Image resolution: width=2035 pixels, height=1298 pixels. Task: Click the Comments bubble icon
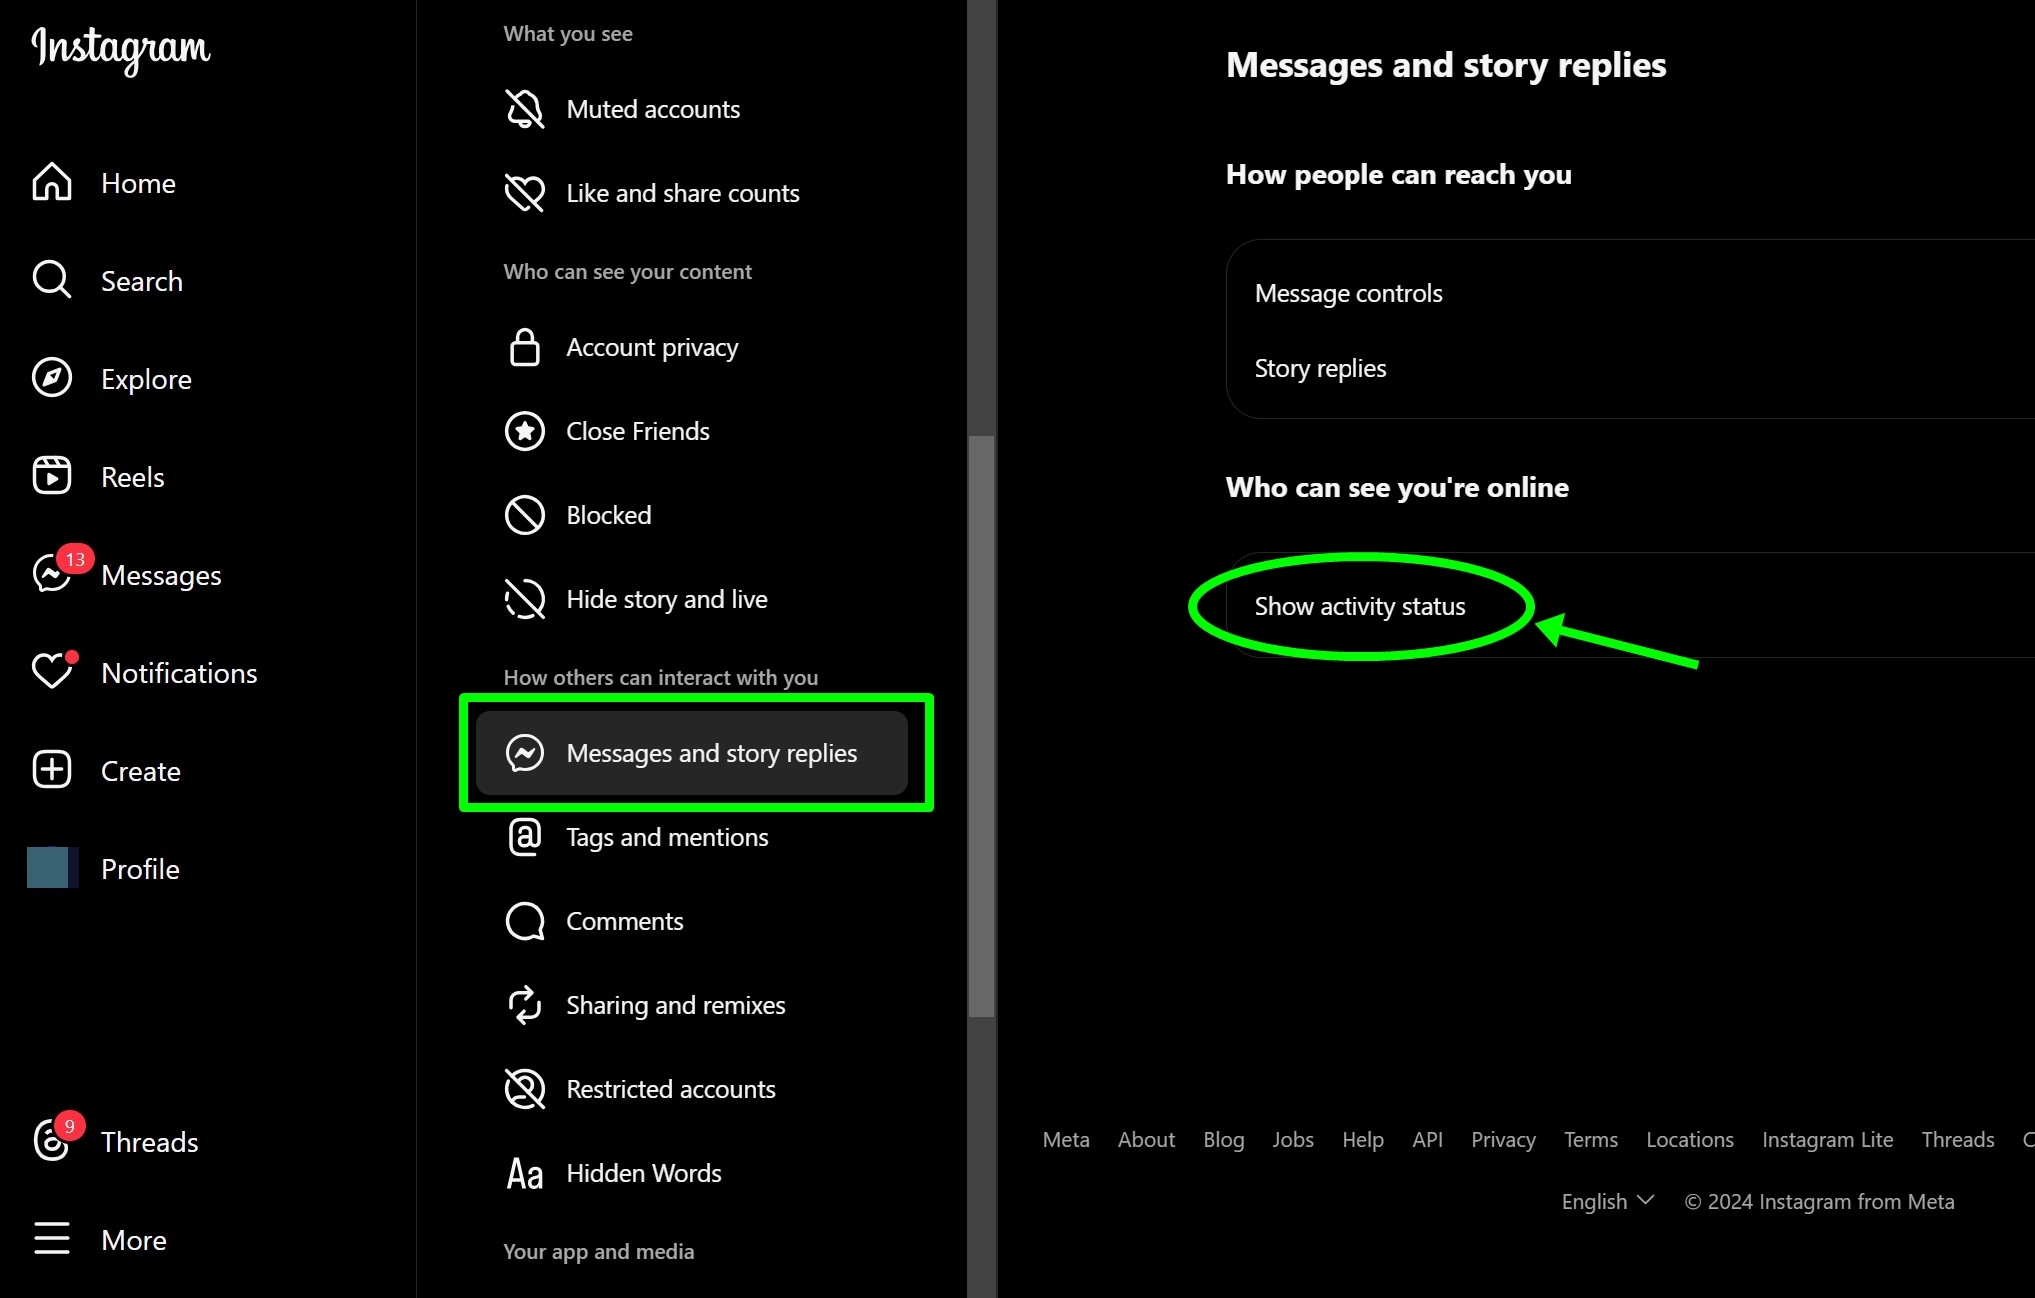tap(525, 921)
